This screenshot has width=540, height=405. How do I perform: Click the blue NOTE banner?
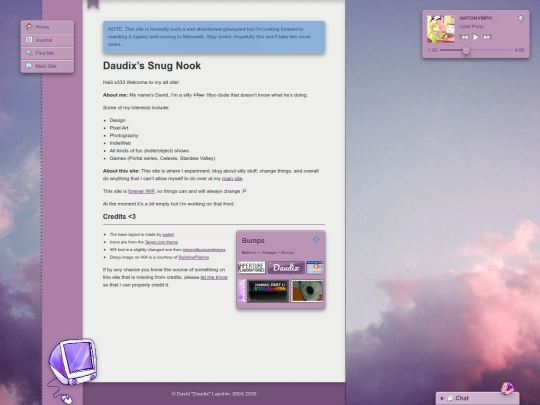pos(214,37)
